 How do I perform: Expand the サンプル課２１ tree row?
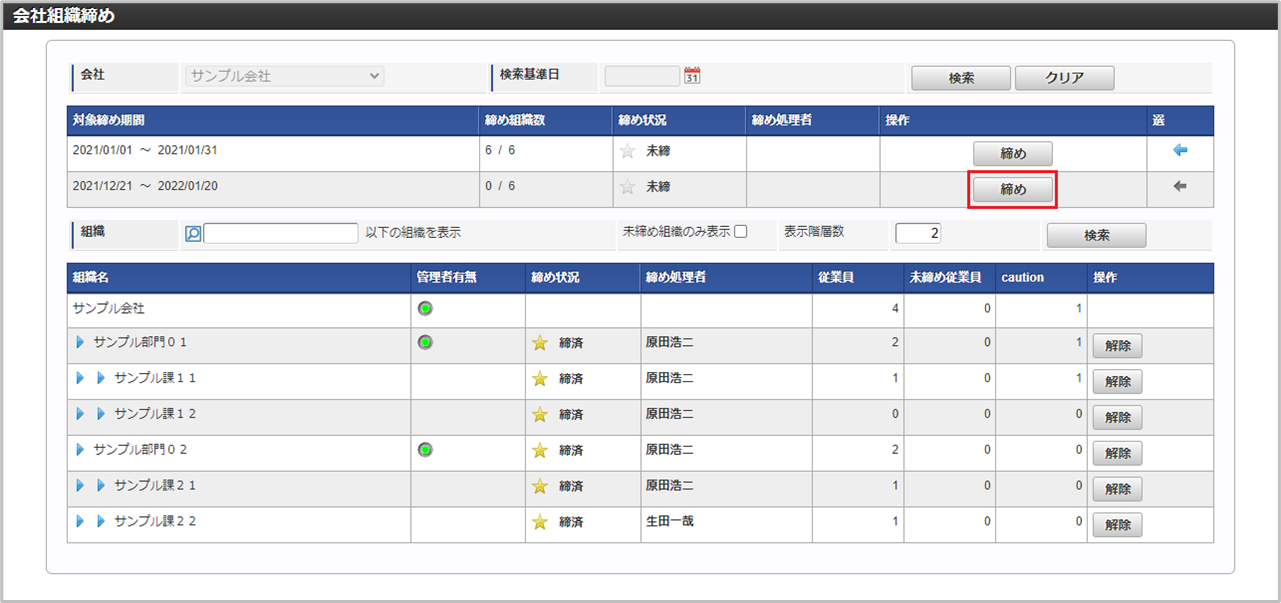[x=100, y=486]
